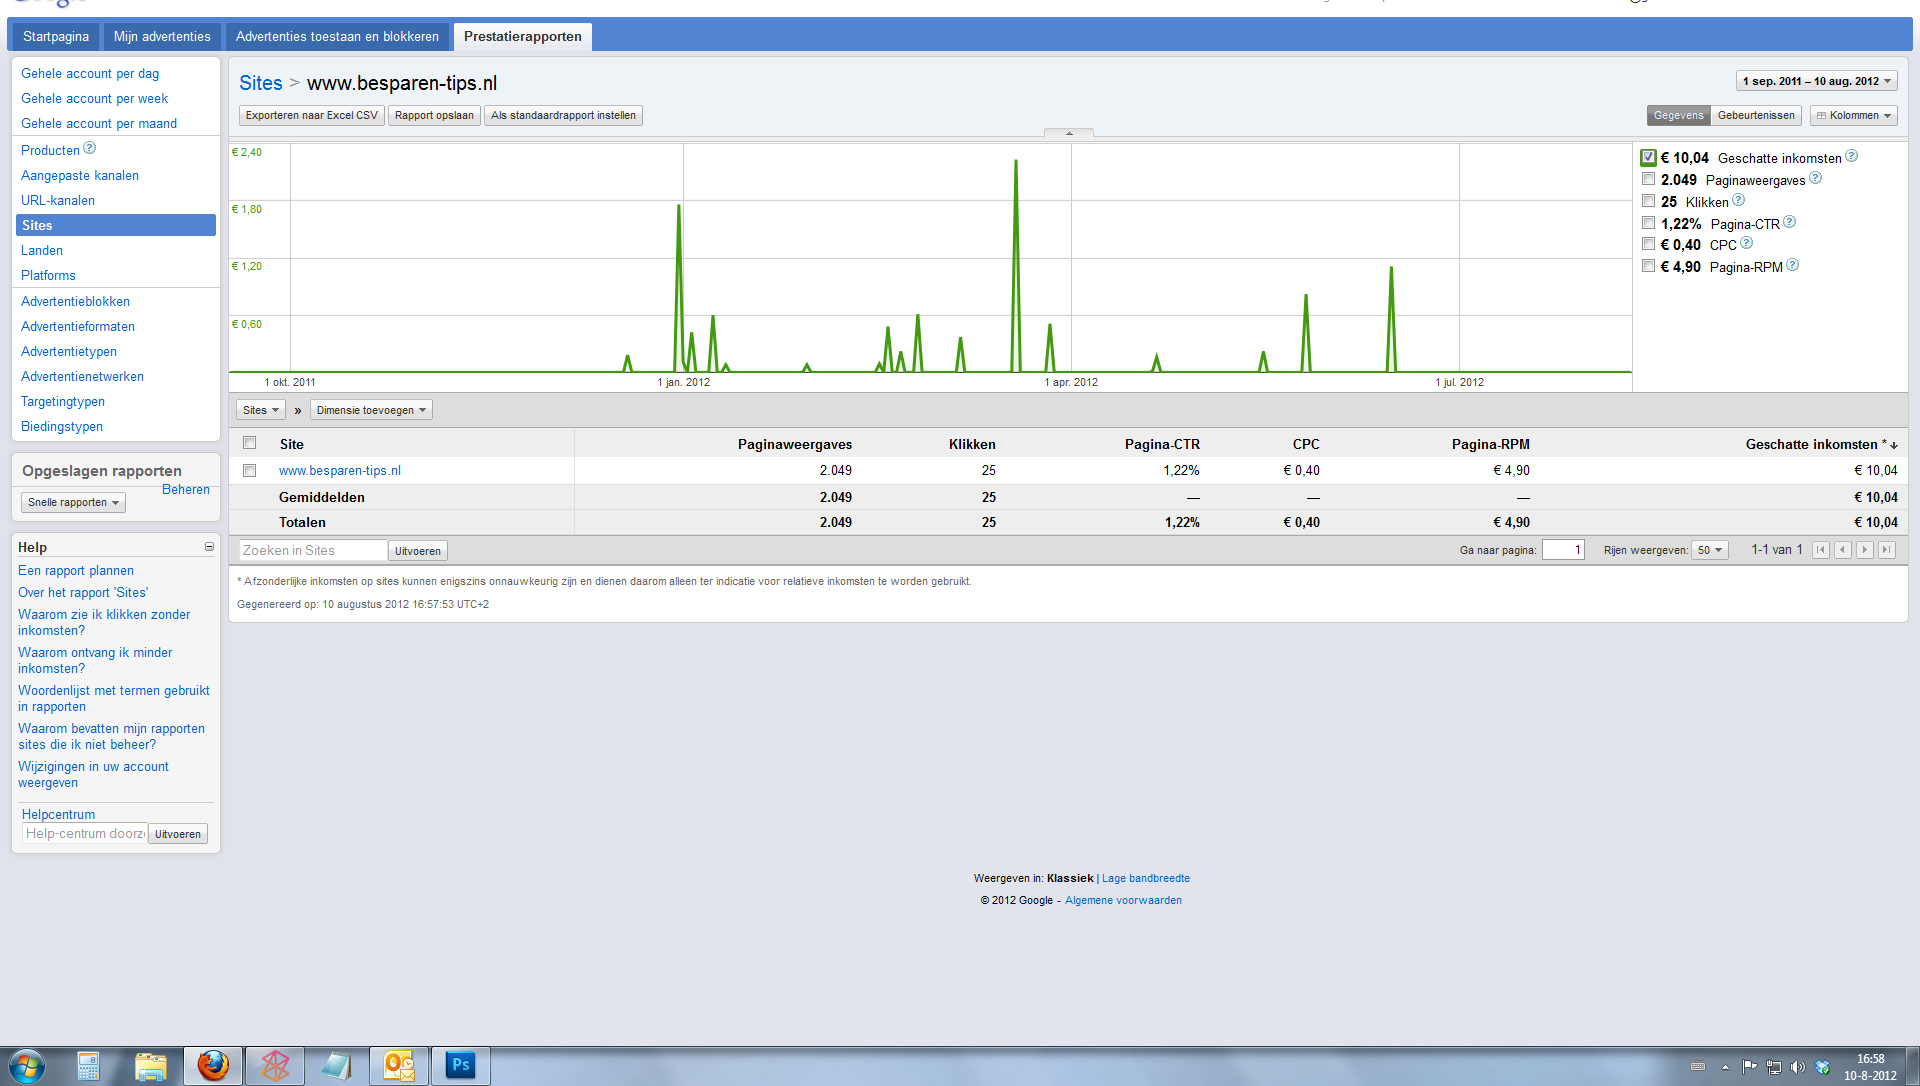
Task: Open the date range dropdown
Action: (x=1816, y=81)
